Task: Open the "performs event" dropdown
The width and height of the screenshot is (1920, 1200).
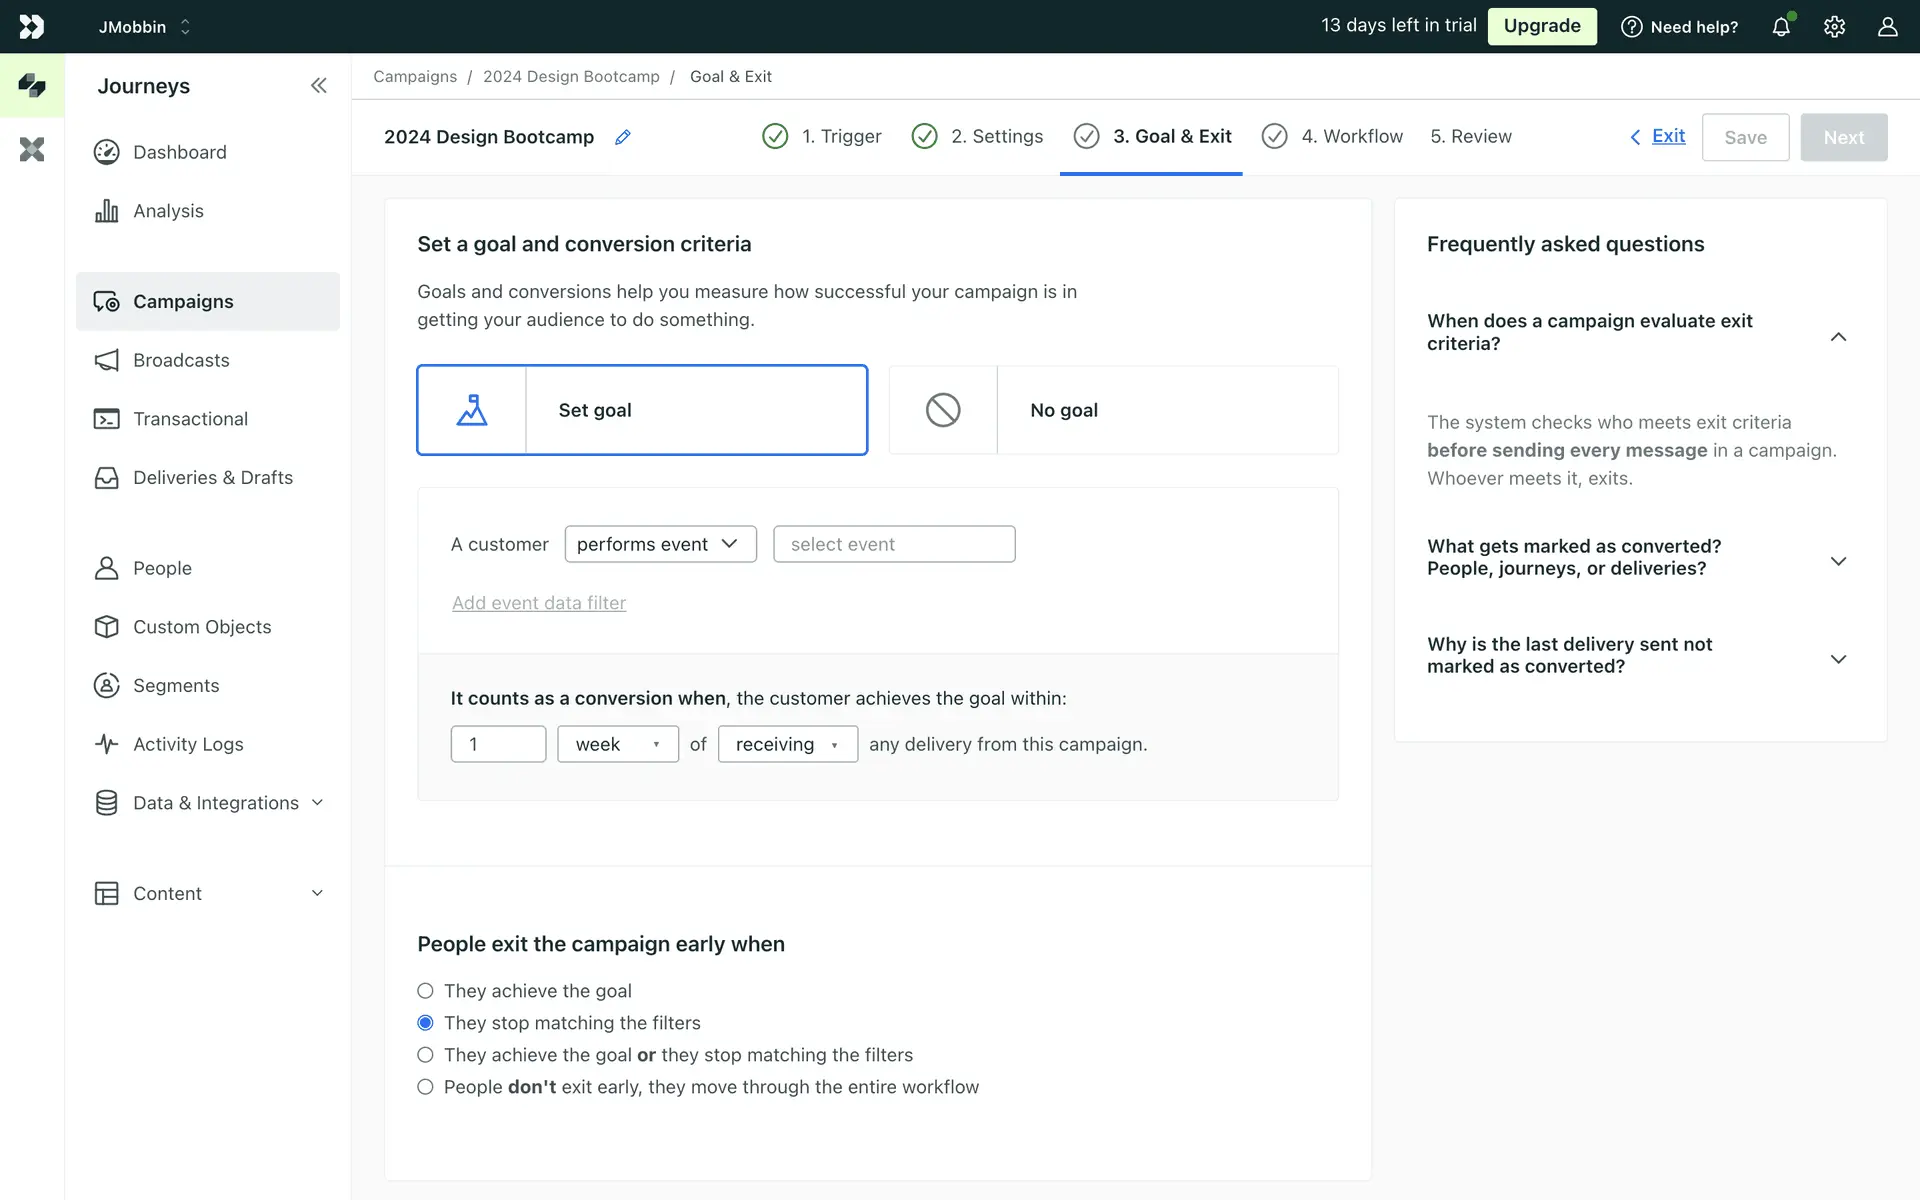Action: click(x=660, y=544)
